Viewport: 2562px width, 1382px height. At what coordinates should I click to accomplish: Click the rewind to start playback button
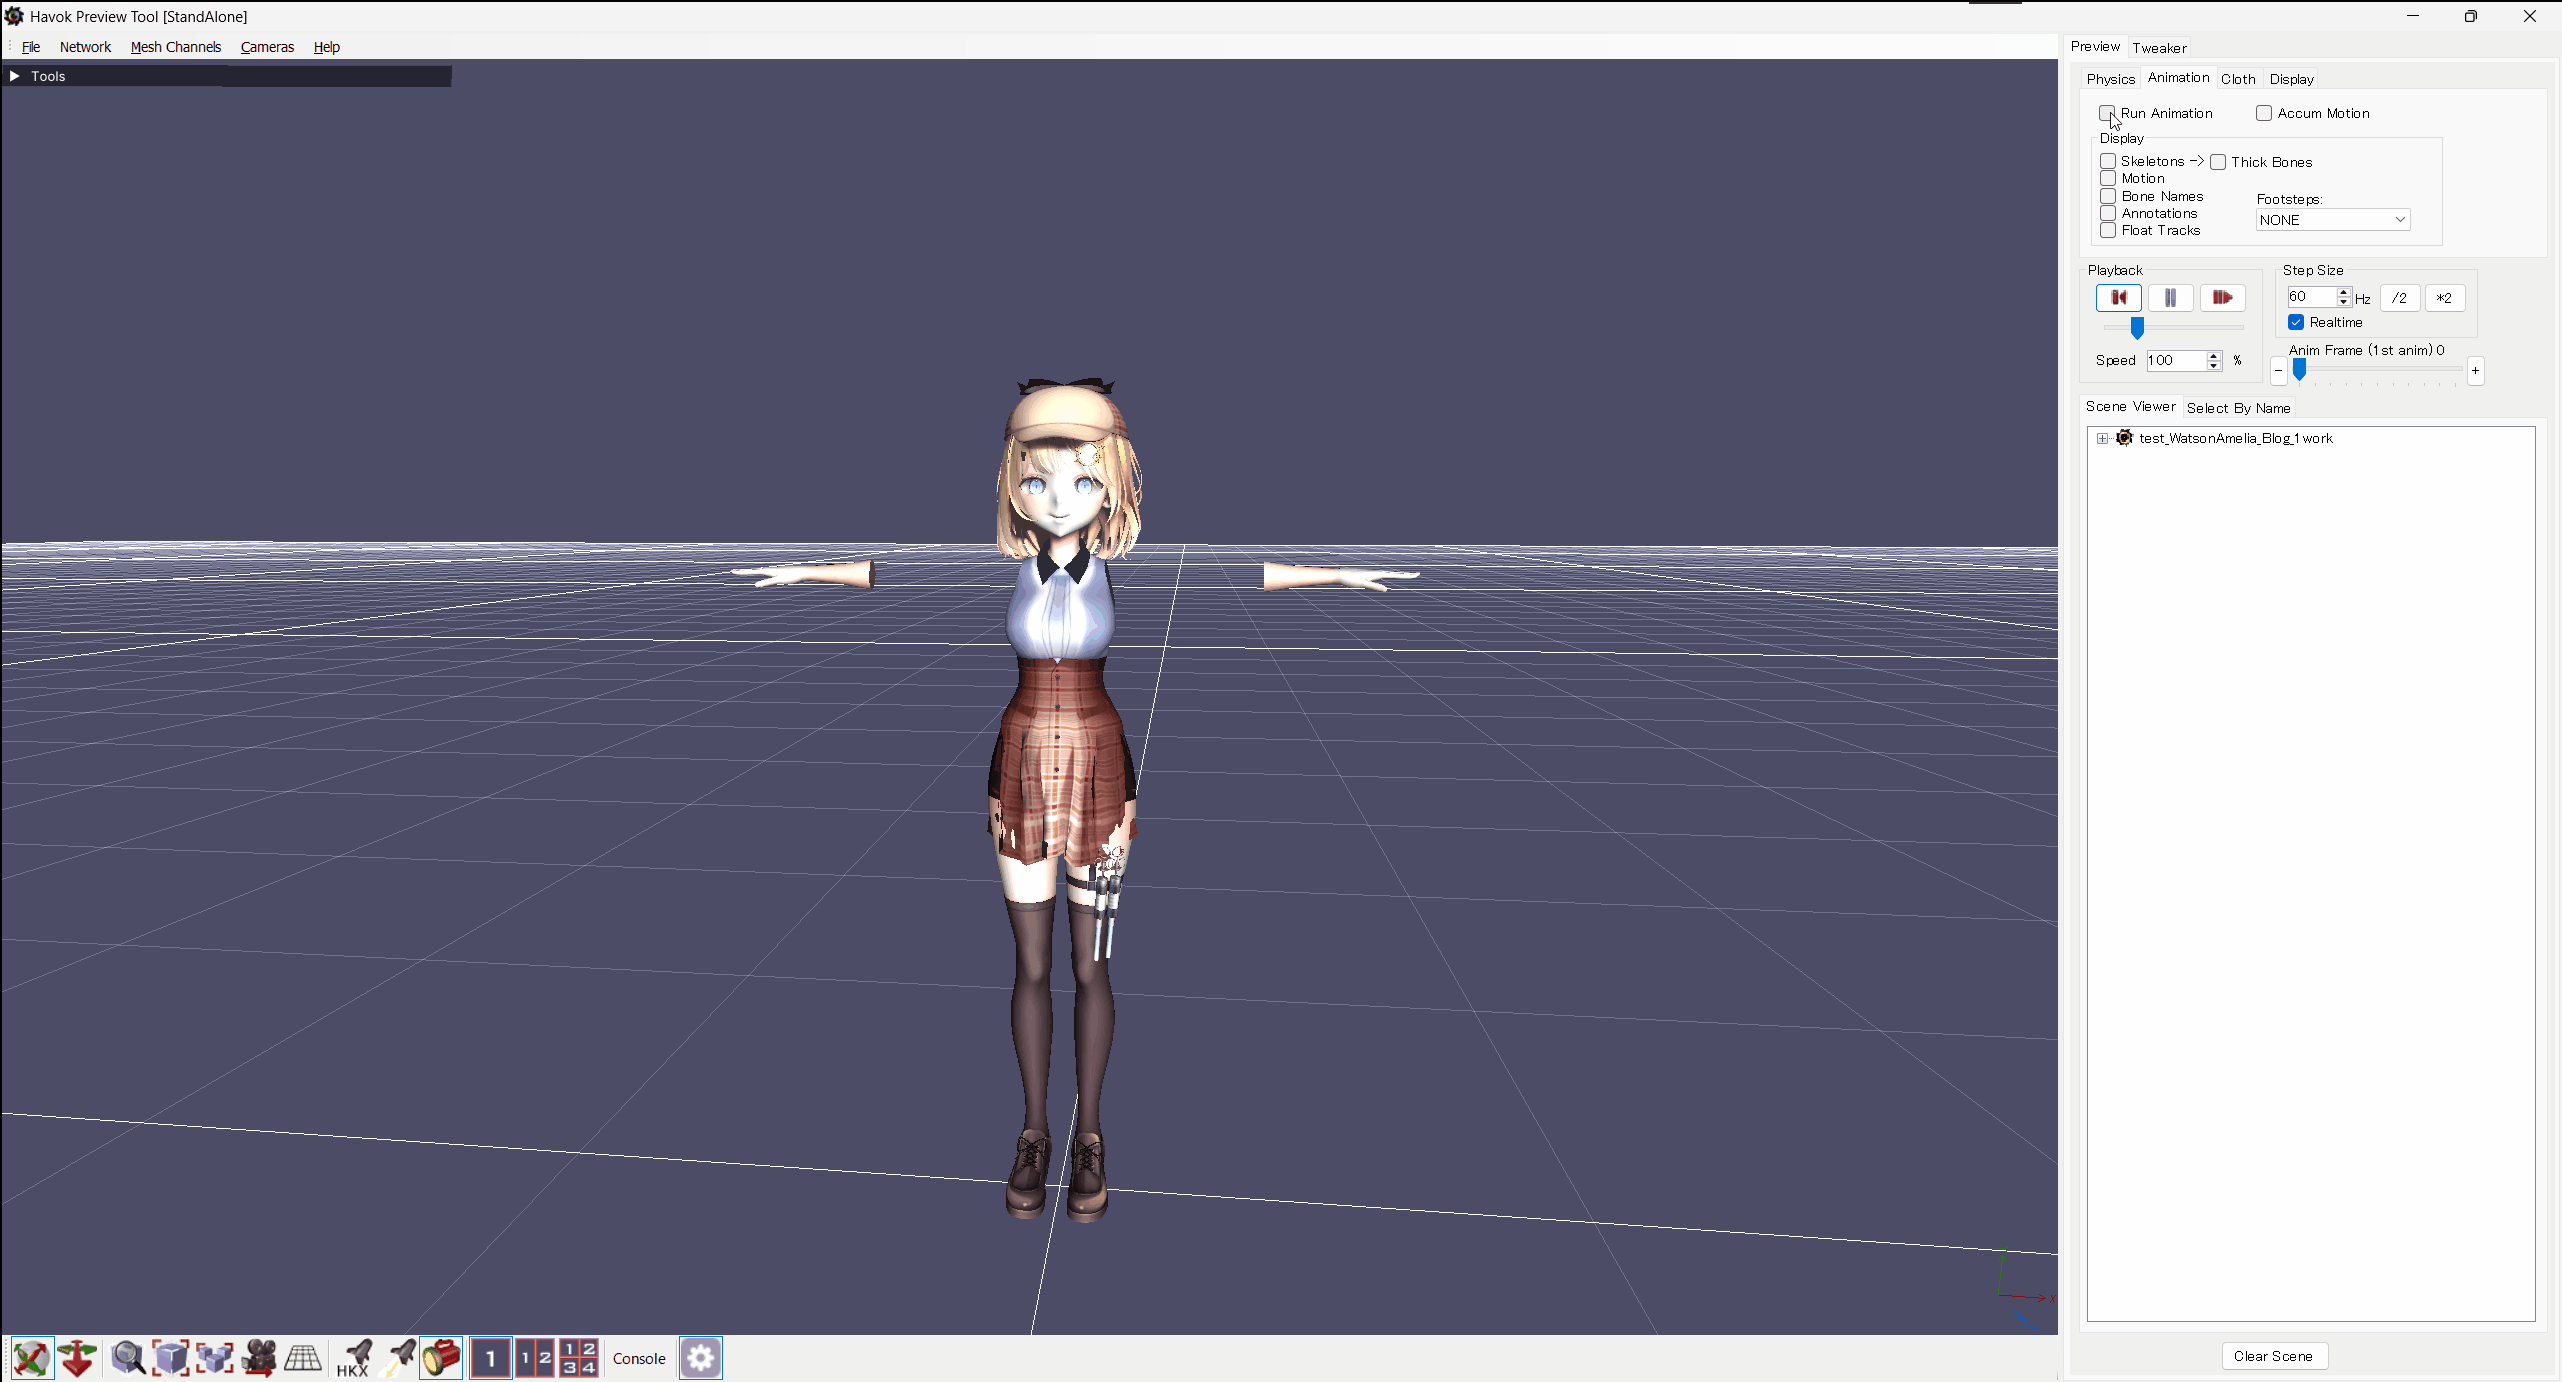coord(2118,297)
